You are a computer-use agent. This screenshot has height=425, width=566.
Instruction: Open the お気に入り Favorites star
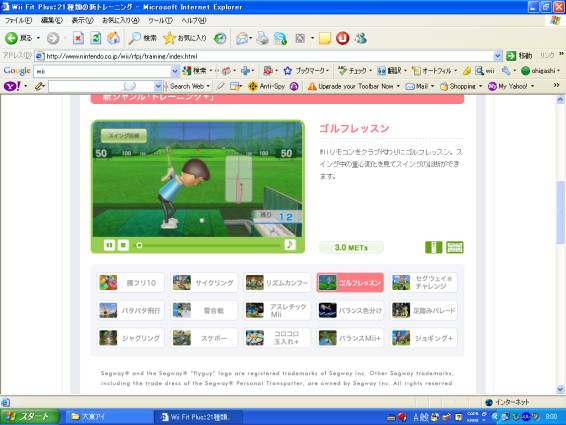tap(184, 38)
